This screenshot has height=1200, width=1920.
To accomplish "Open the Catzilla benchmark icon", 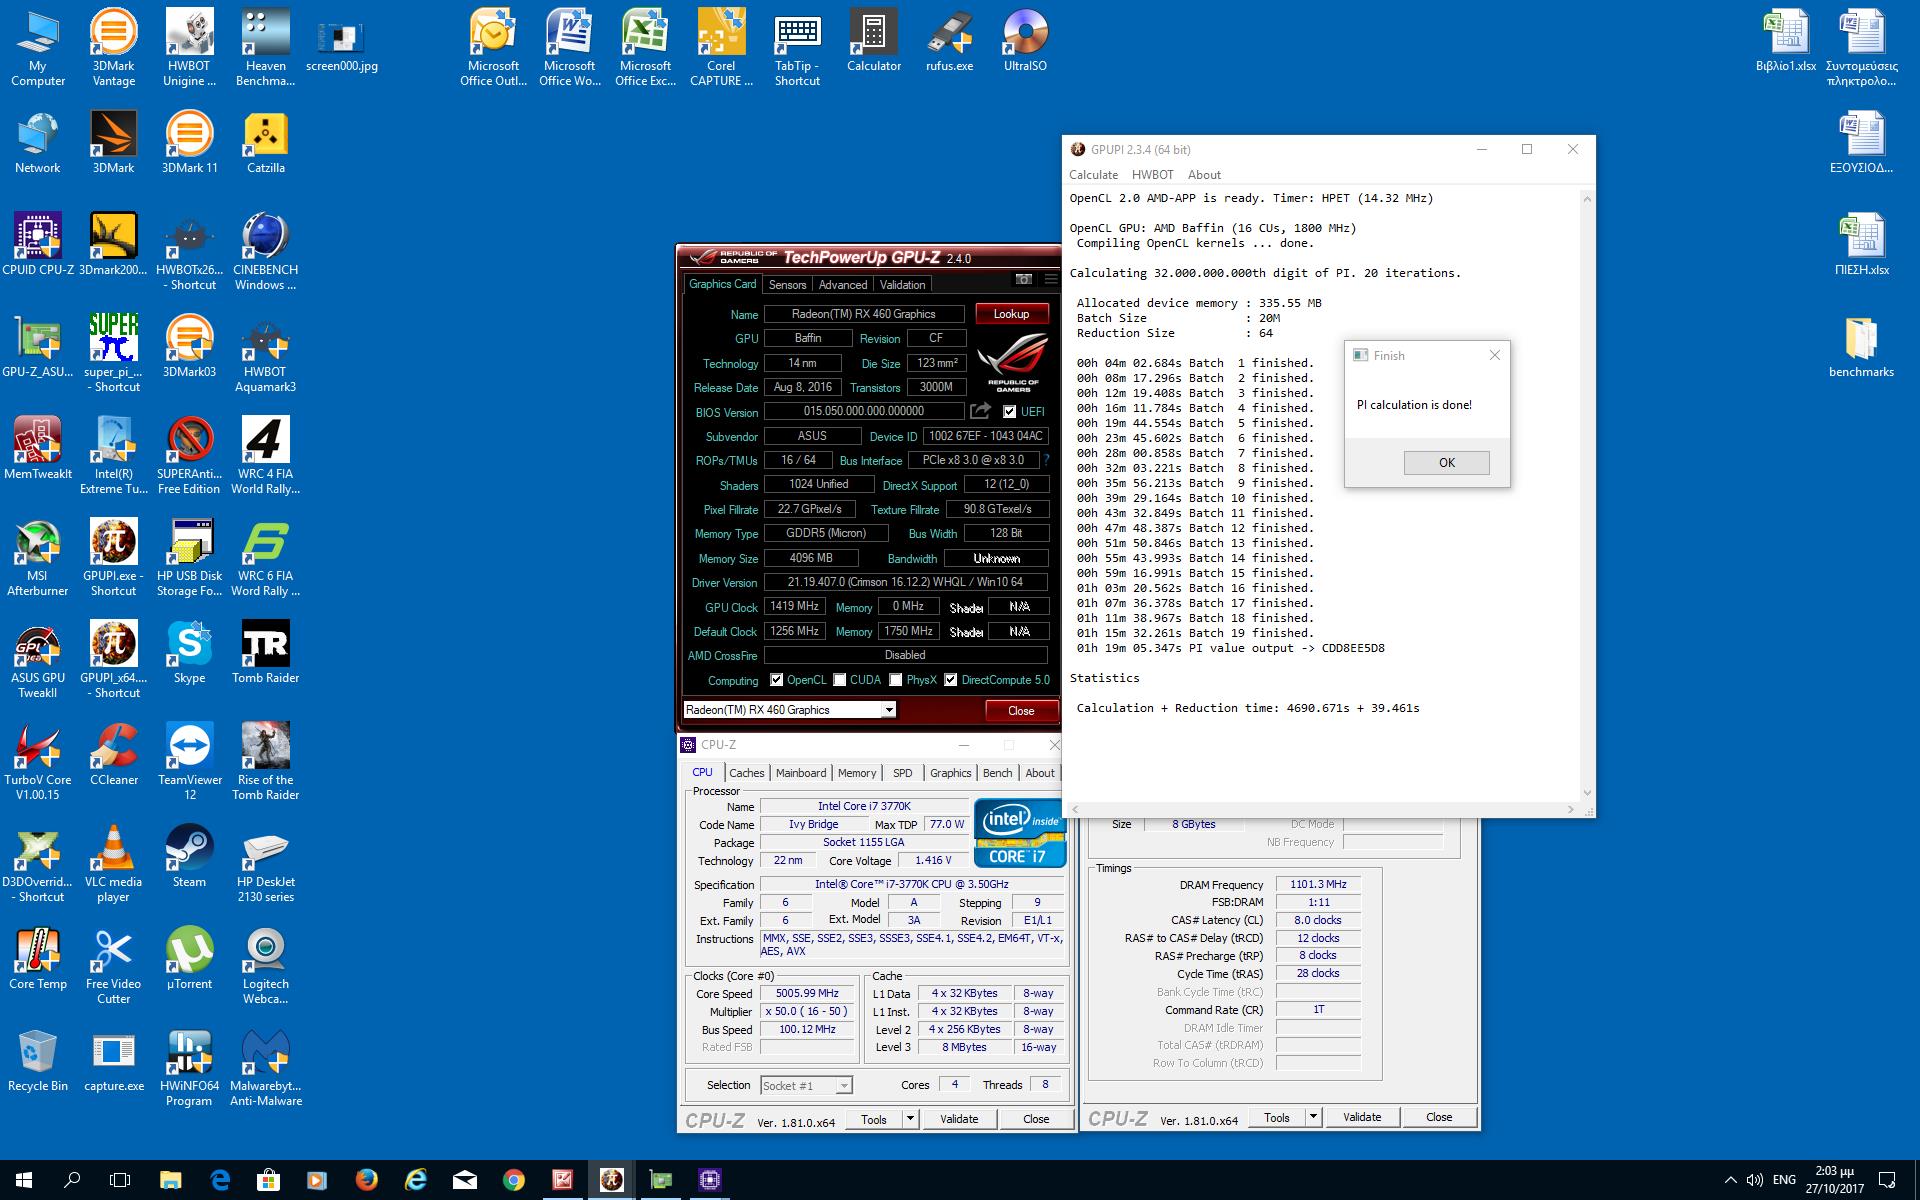I will tap(266, 142).
